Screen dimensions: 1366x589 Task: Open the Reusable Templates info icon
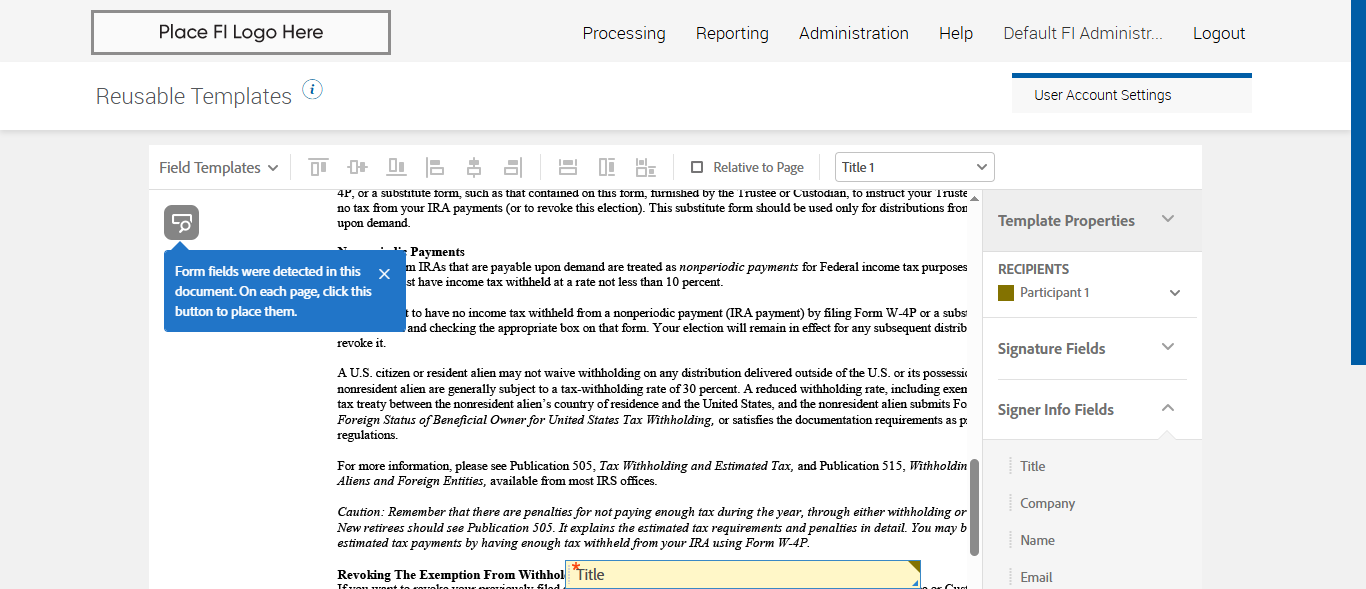[x=313, y=90]
